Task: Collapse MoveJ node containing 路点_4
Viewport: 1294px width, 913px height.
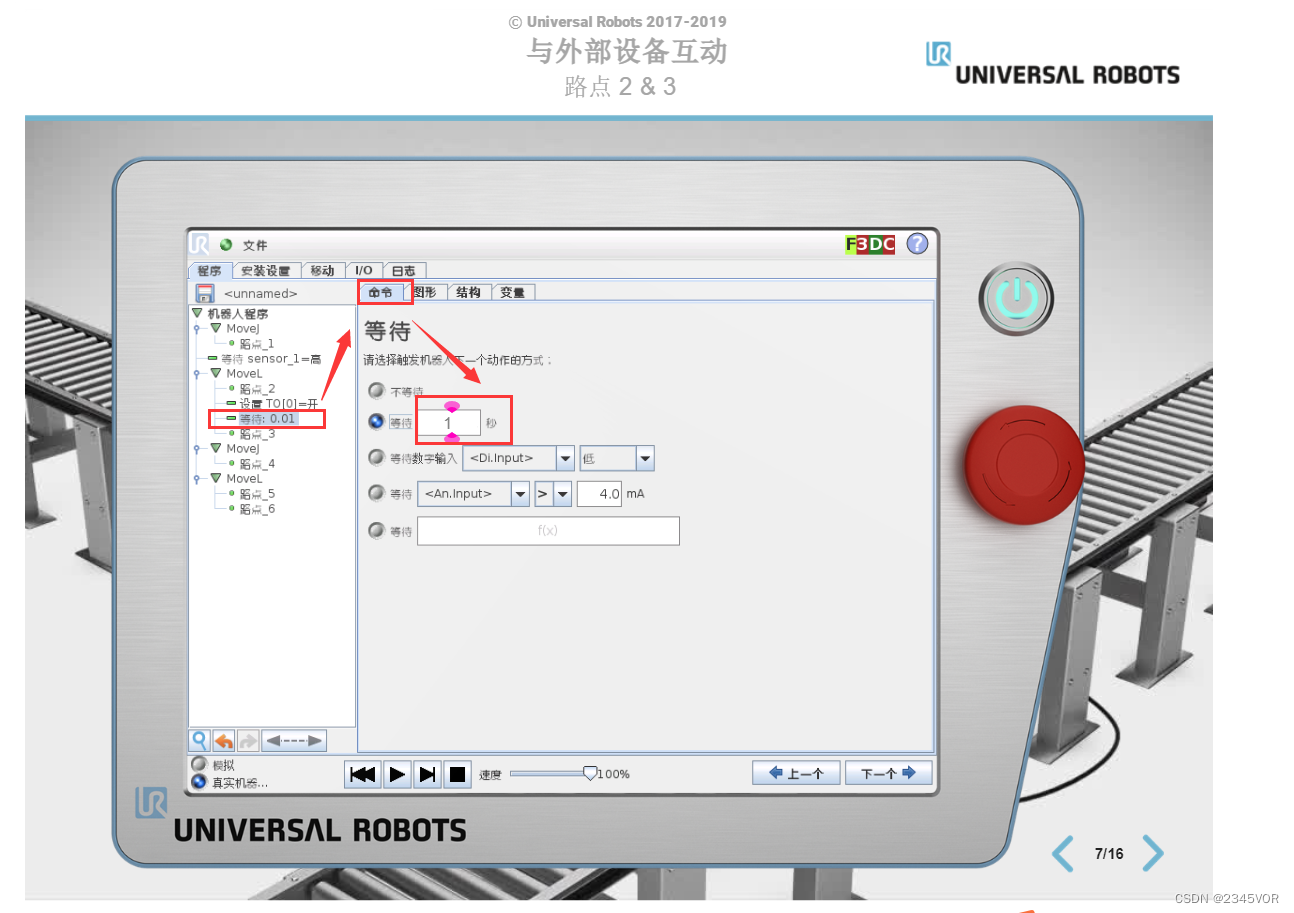Action: click(x=215, y=448)
